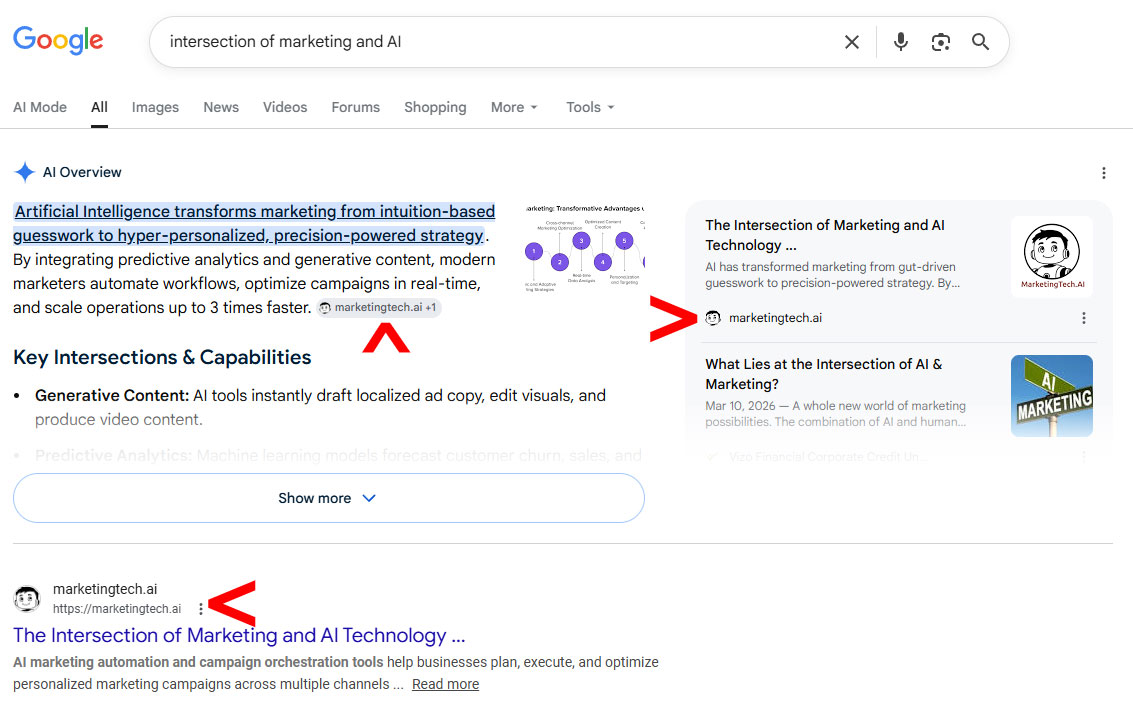Open AI Overview three-dot options menu
This screenshot has height=717, width=1133.
[x=1103, y=173]
